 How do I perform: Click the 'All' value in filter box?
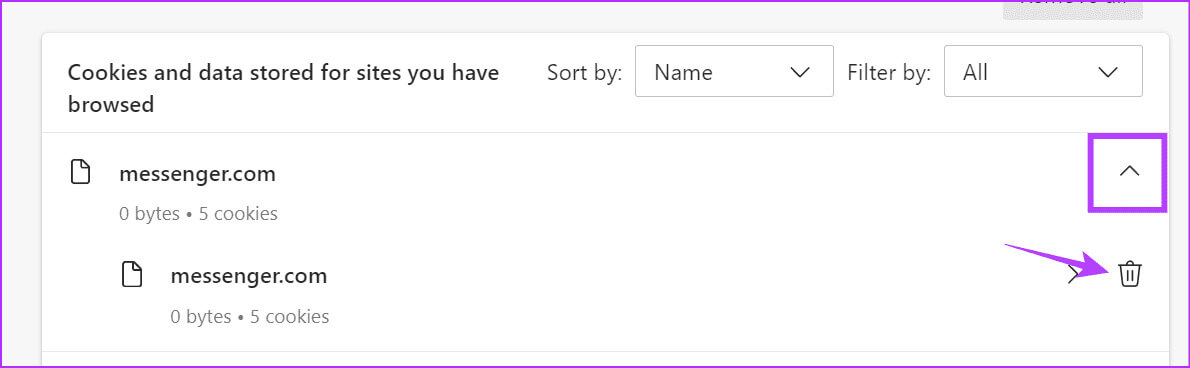point(975,72)
